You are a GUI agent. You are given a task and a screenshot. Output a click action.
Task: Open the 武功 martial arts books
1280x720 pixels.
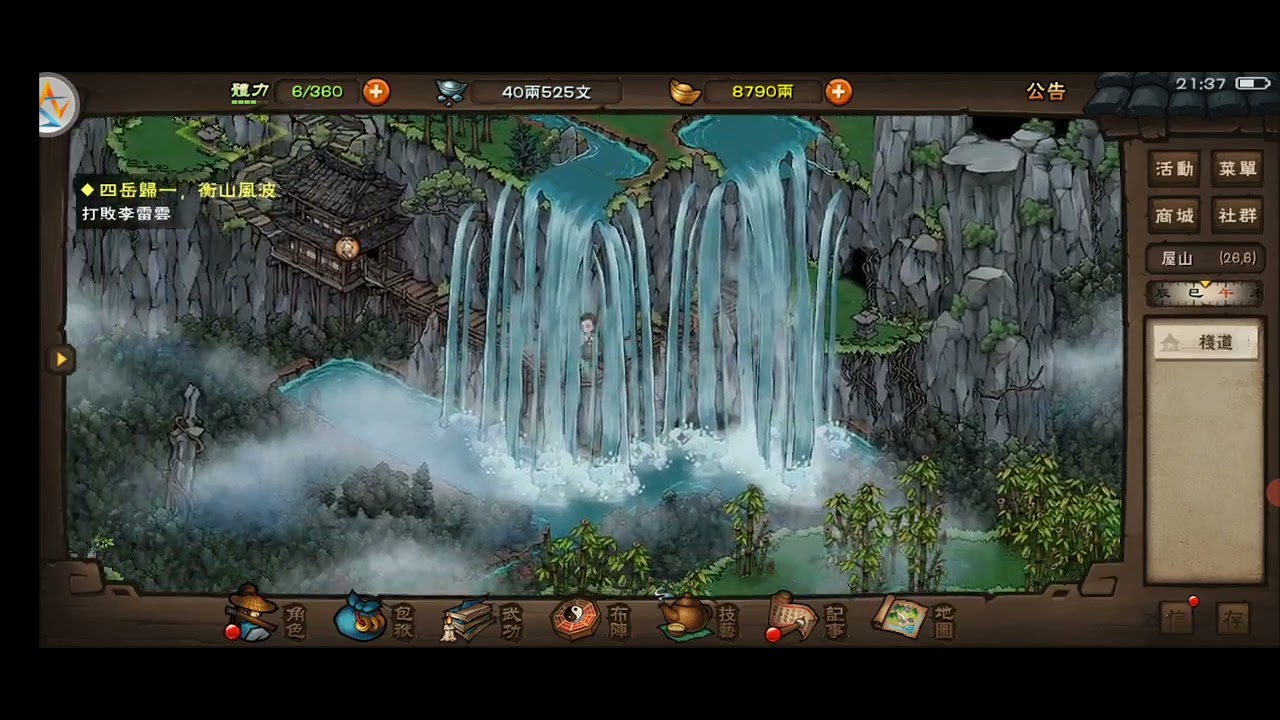483,619
